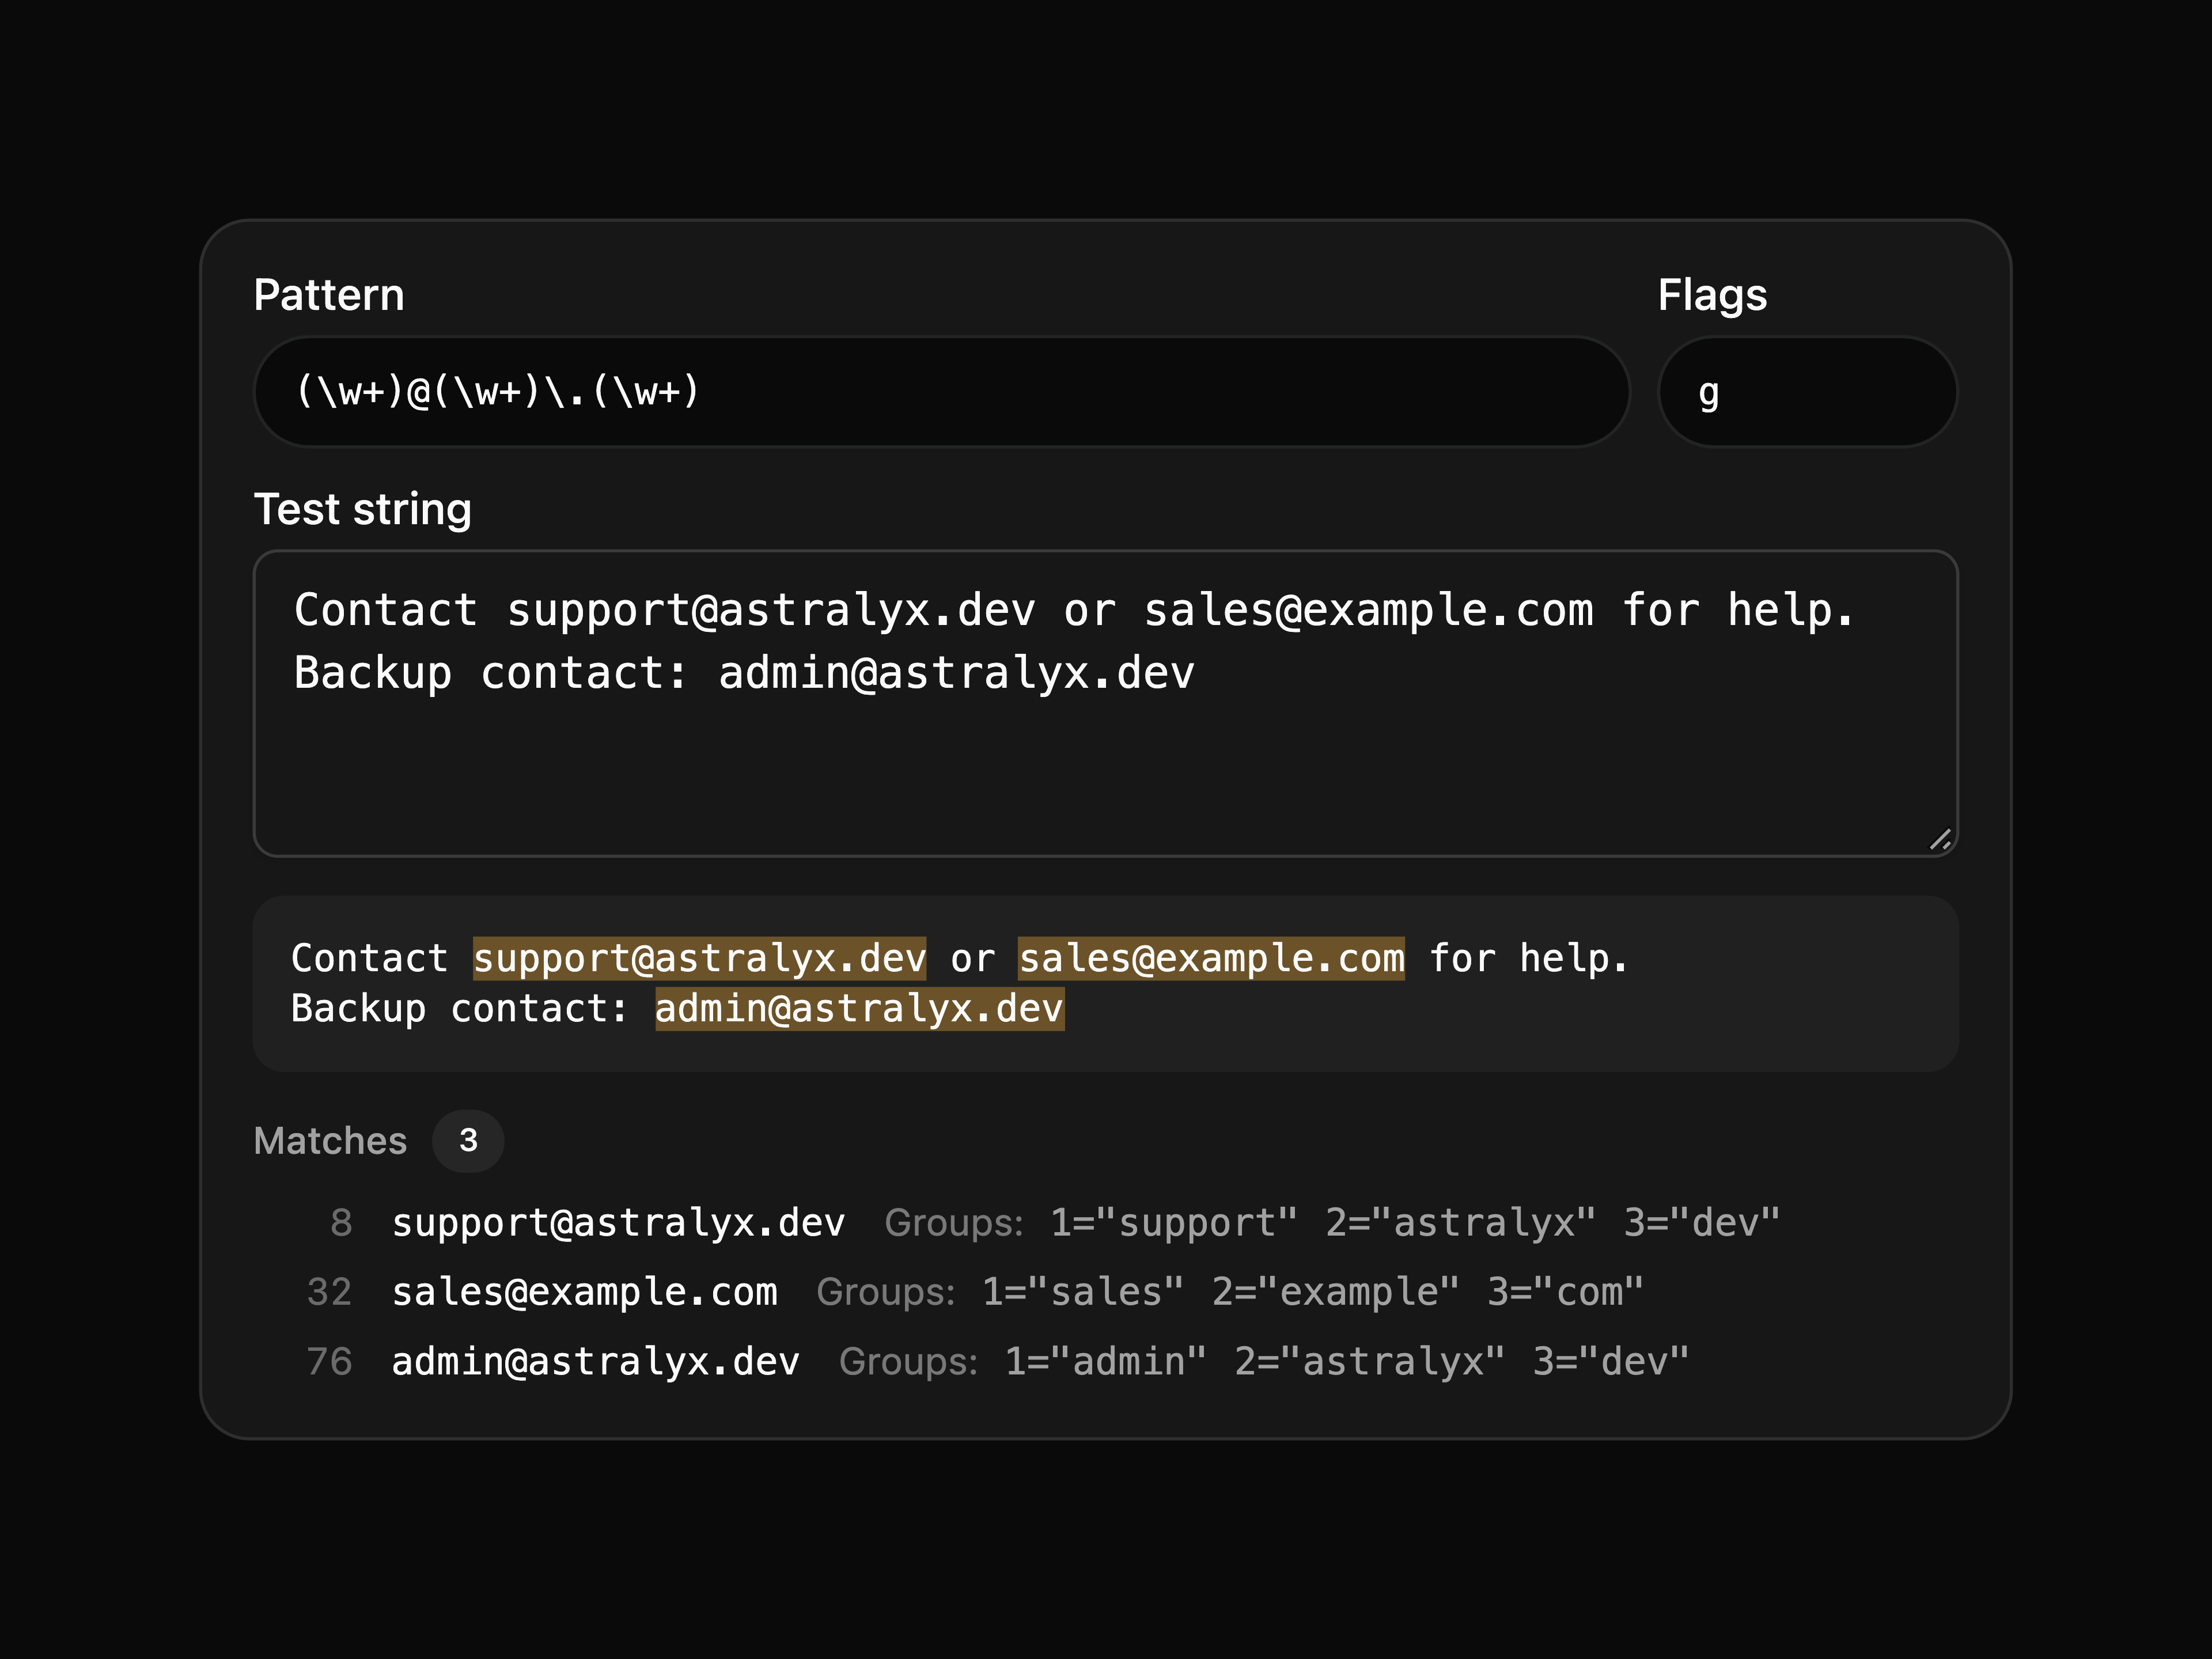
Task: Grab the textarea resize handle corner
Action: (1940, 840)
